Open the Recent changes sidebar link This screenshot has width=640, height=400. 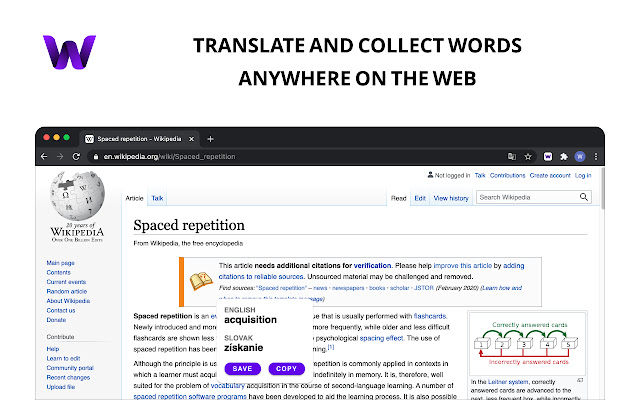click(68, 378)
